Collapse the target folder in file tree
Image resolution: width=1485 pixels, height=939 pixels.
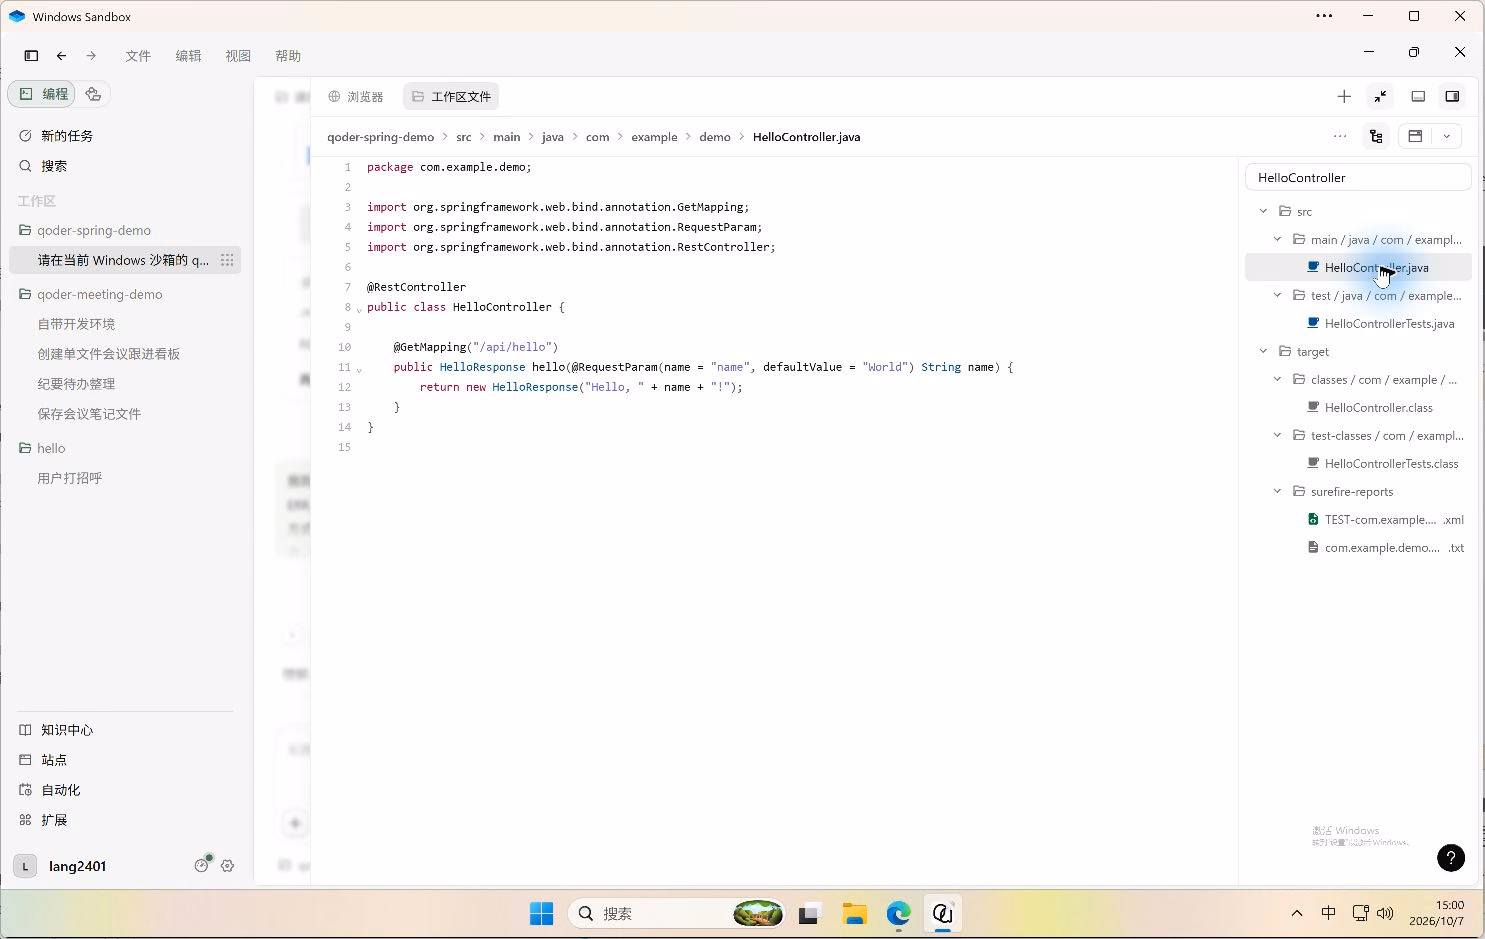(x=1263, y=352)
